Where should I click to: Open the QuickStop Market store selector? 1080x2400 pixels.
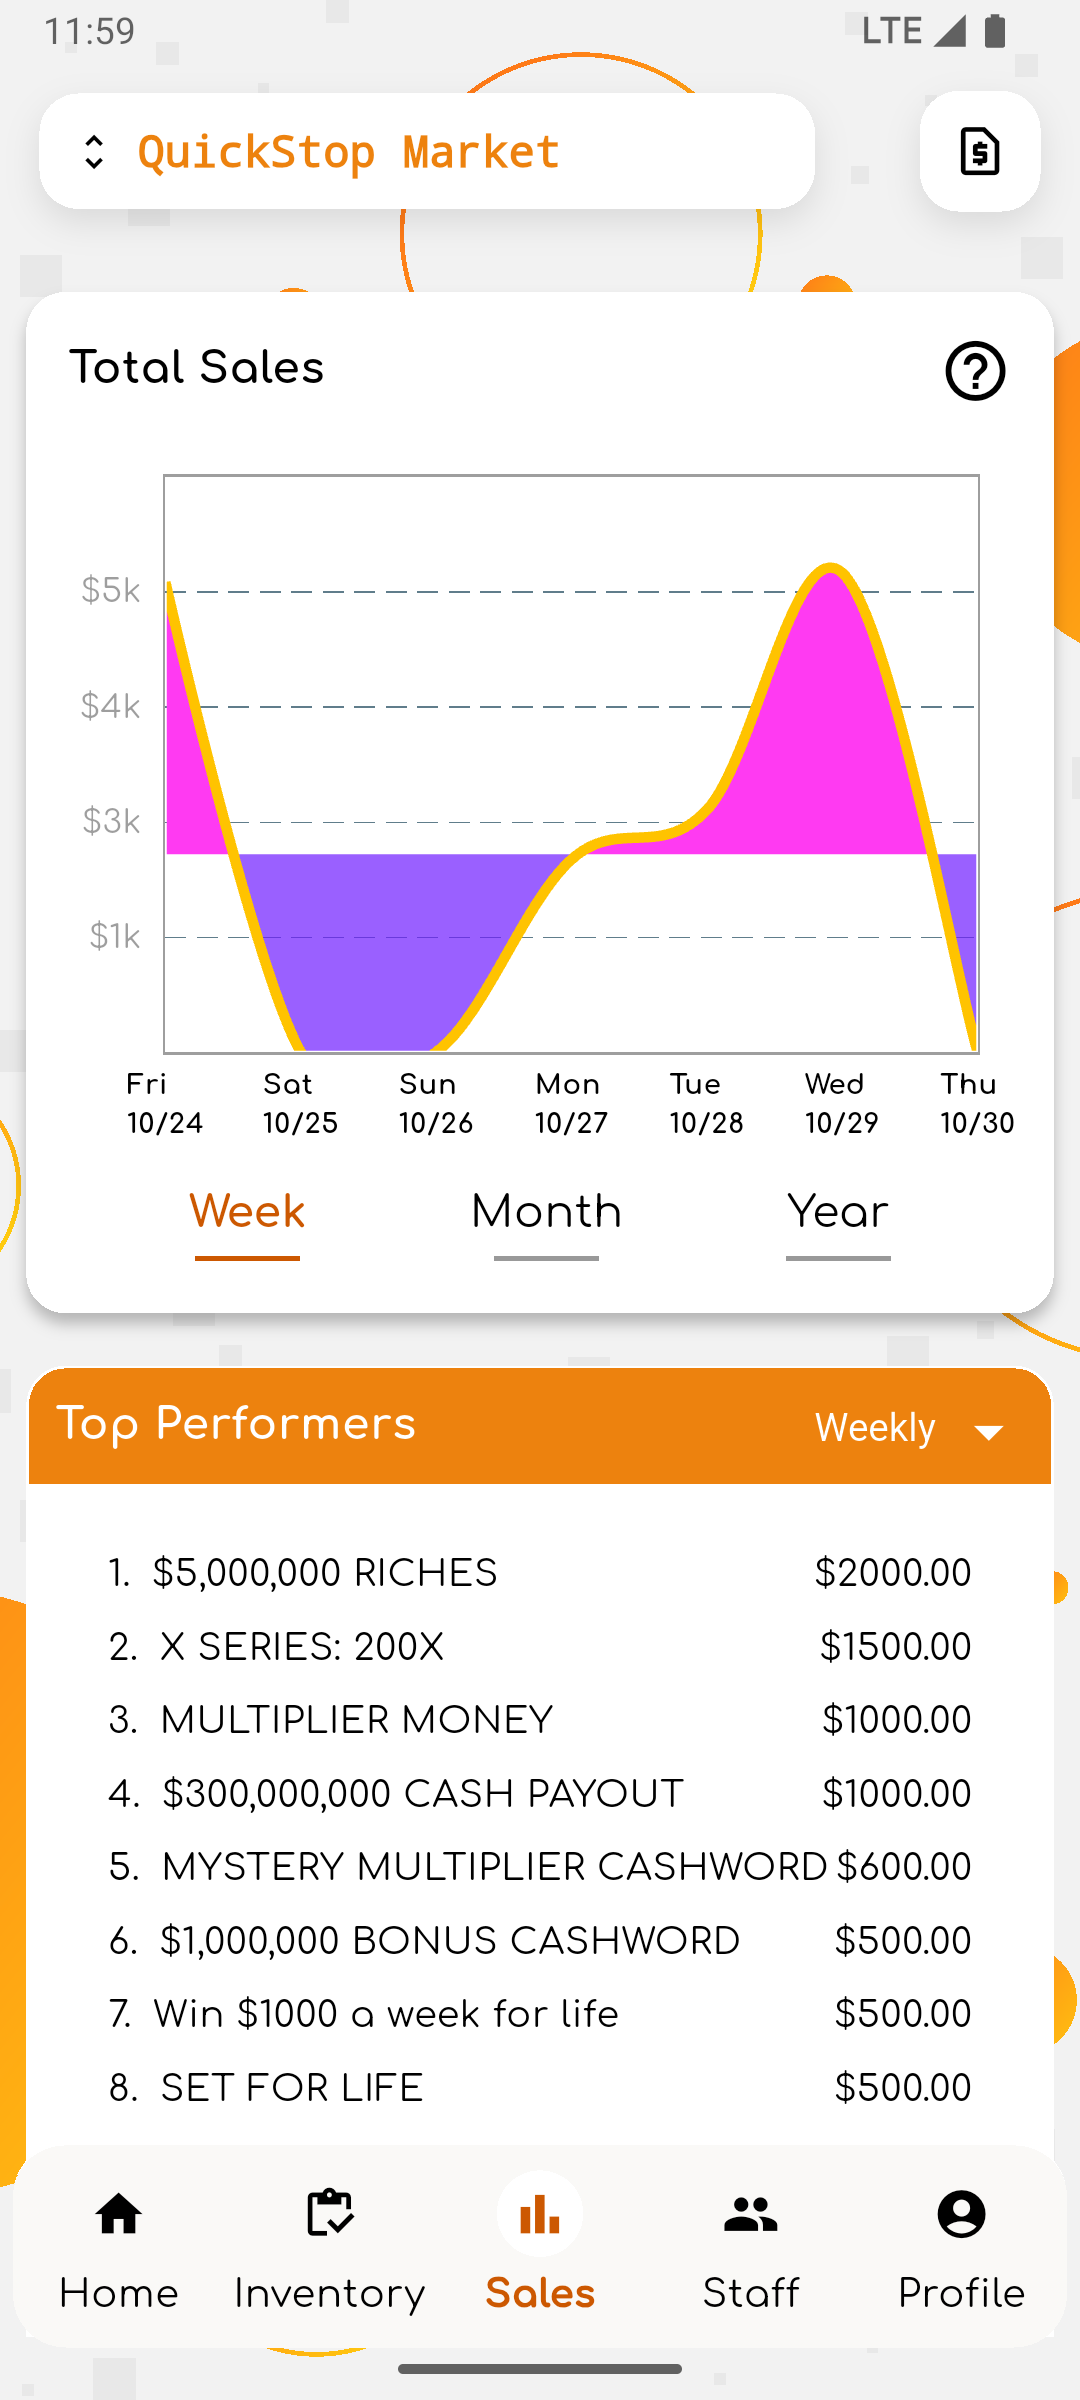(x=348, y=152)
